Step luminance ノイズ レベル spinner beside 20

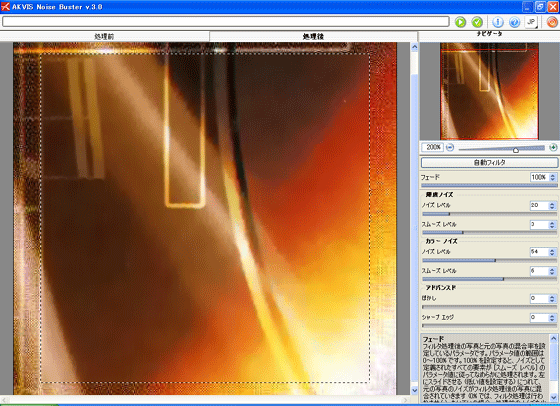click(552, 205)
